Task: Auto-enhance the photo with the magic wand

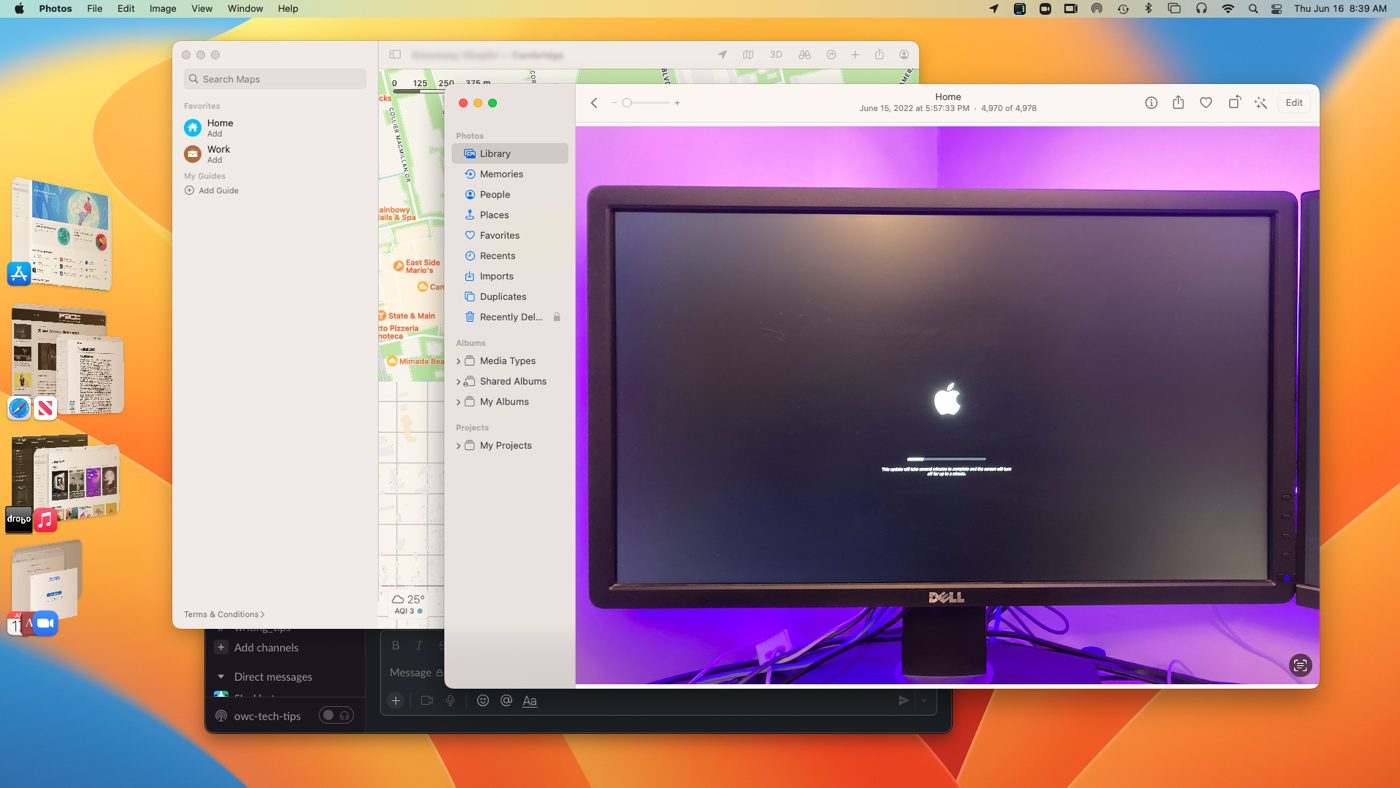Action: pyautogui.click(x=1260, y=102)
